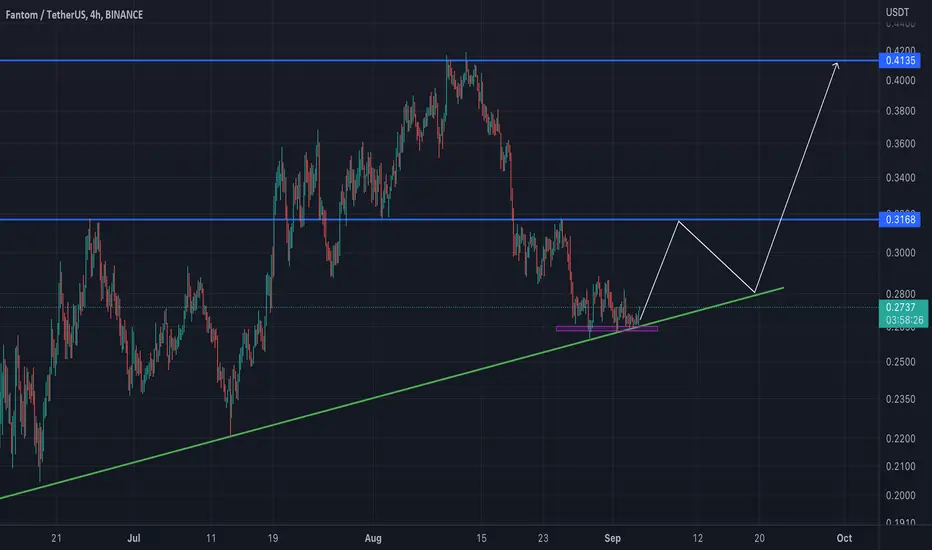Click the 12 date axis label
932x550 pixels.
coord(698,538)
